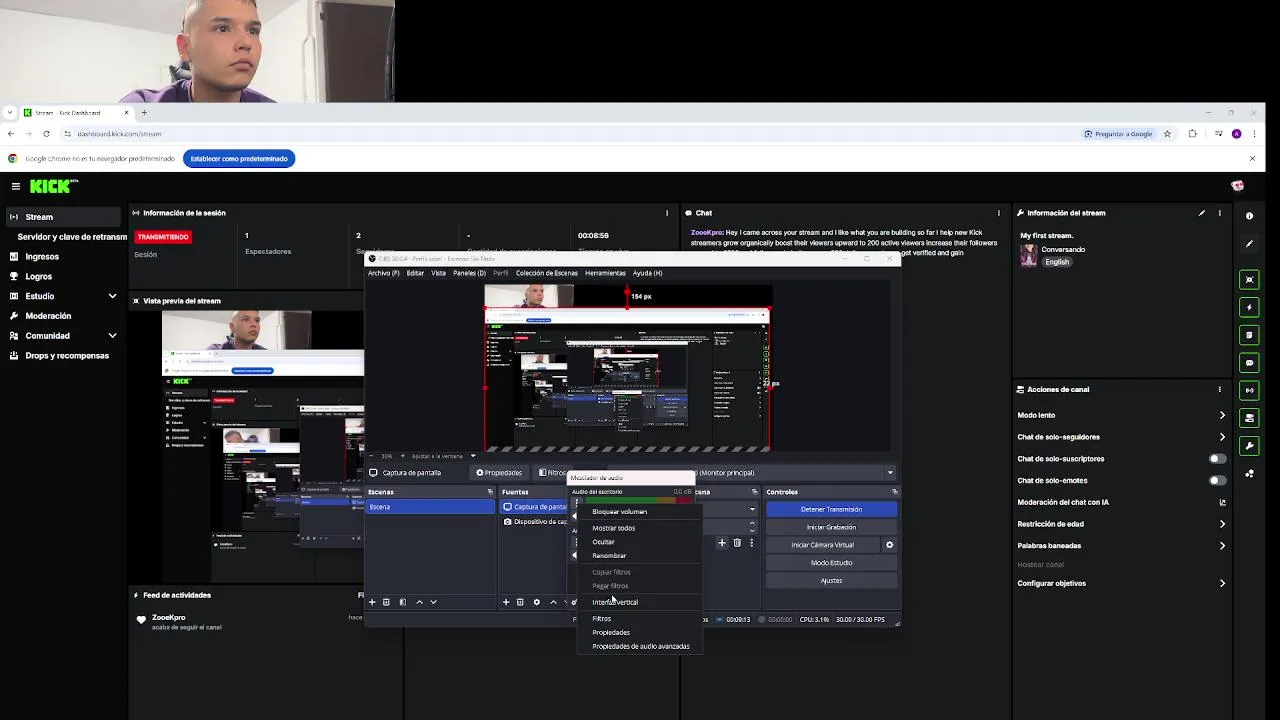Open Información de la sesión options menu
1280x720 pixels.
click(667, 213)
